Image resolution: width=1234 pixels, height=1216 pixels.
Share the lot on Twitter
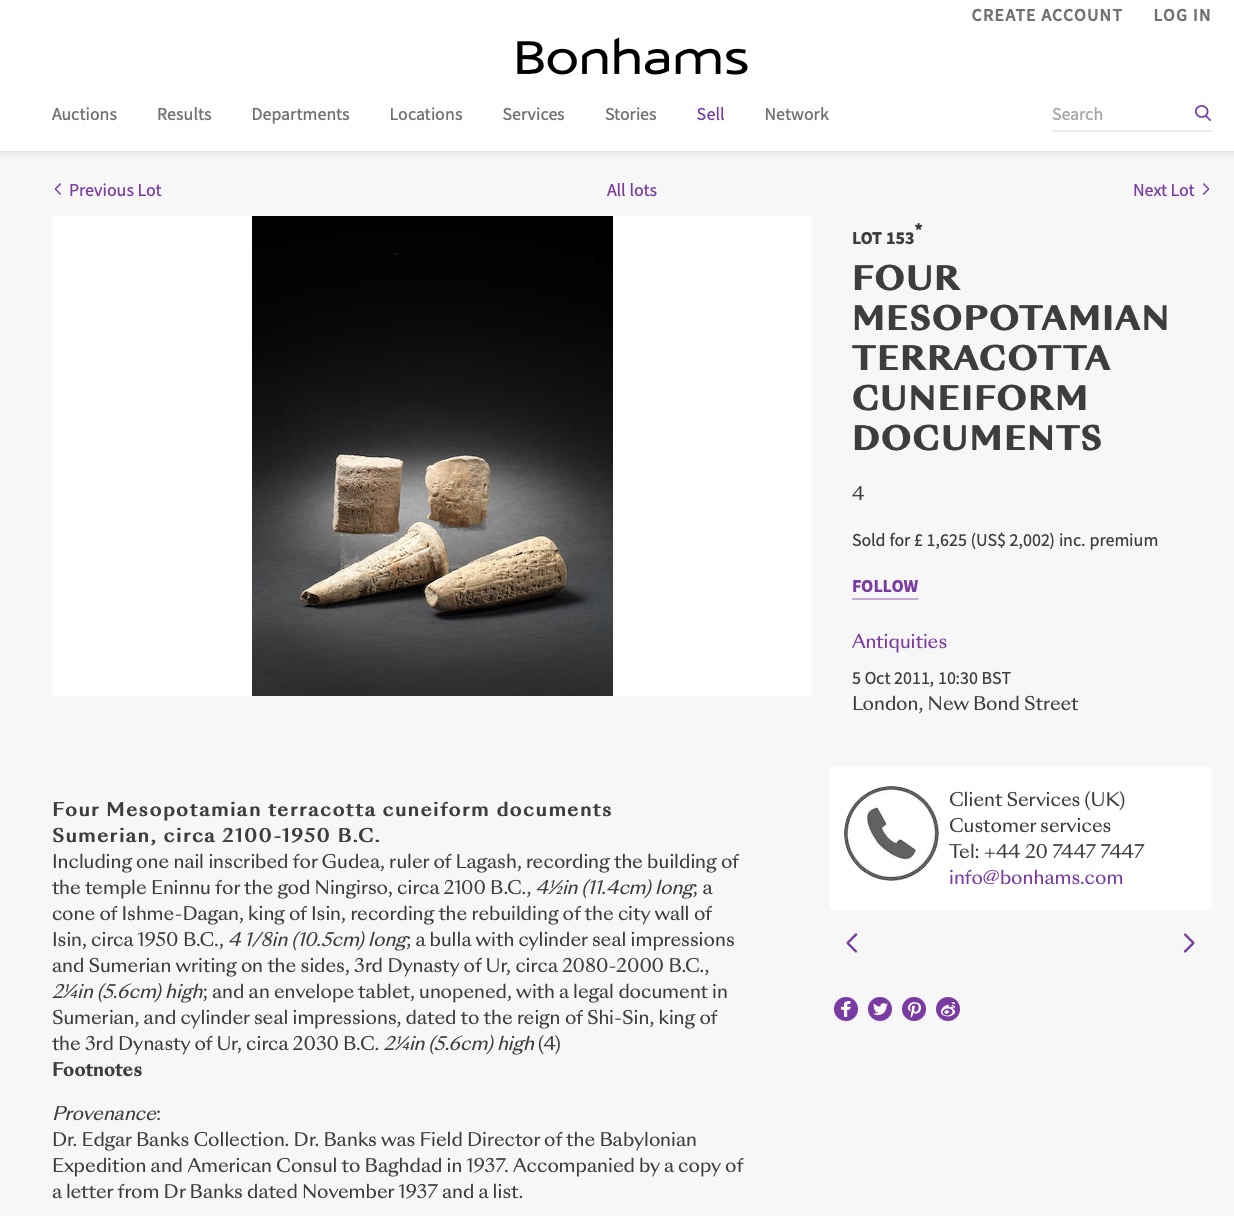(x=880, y=1009)
